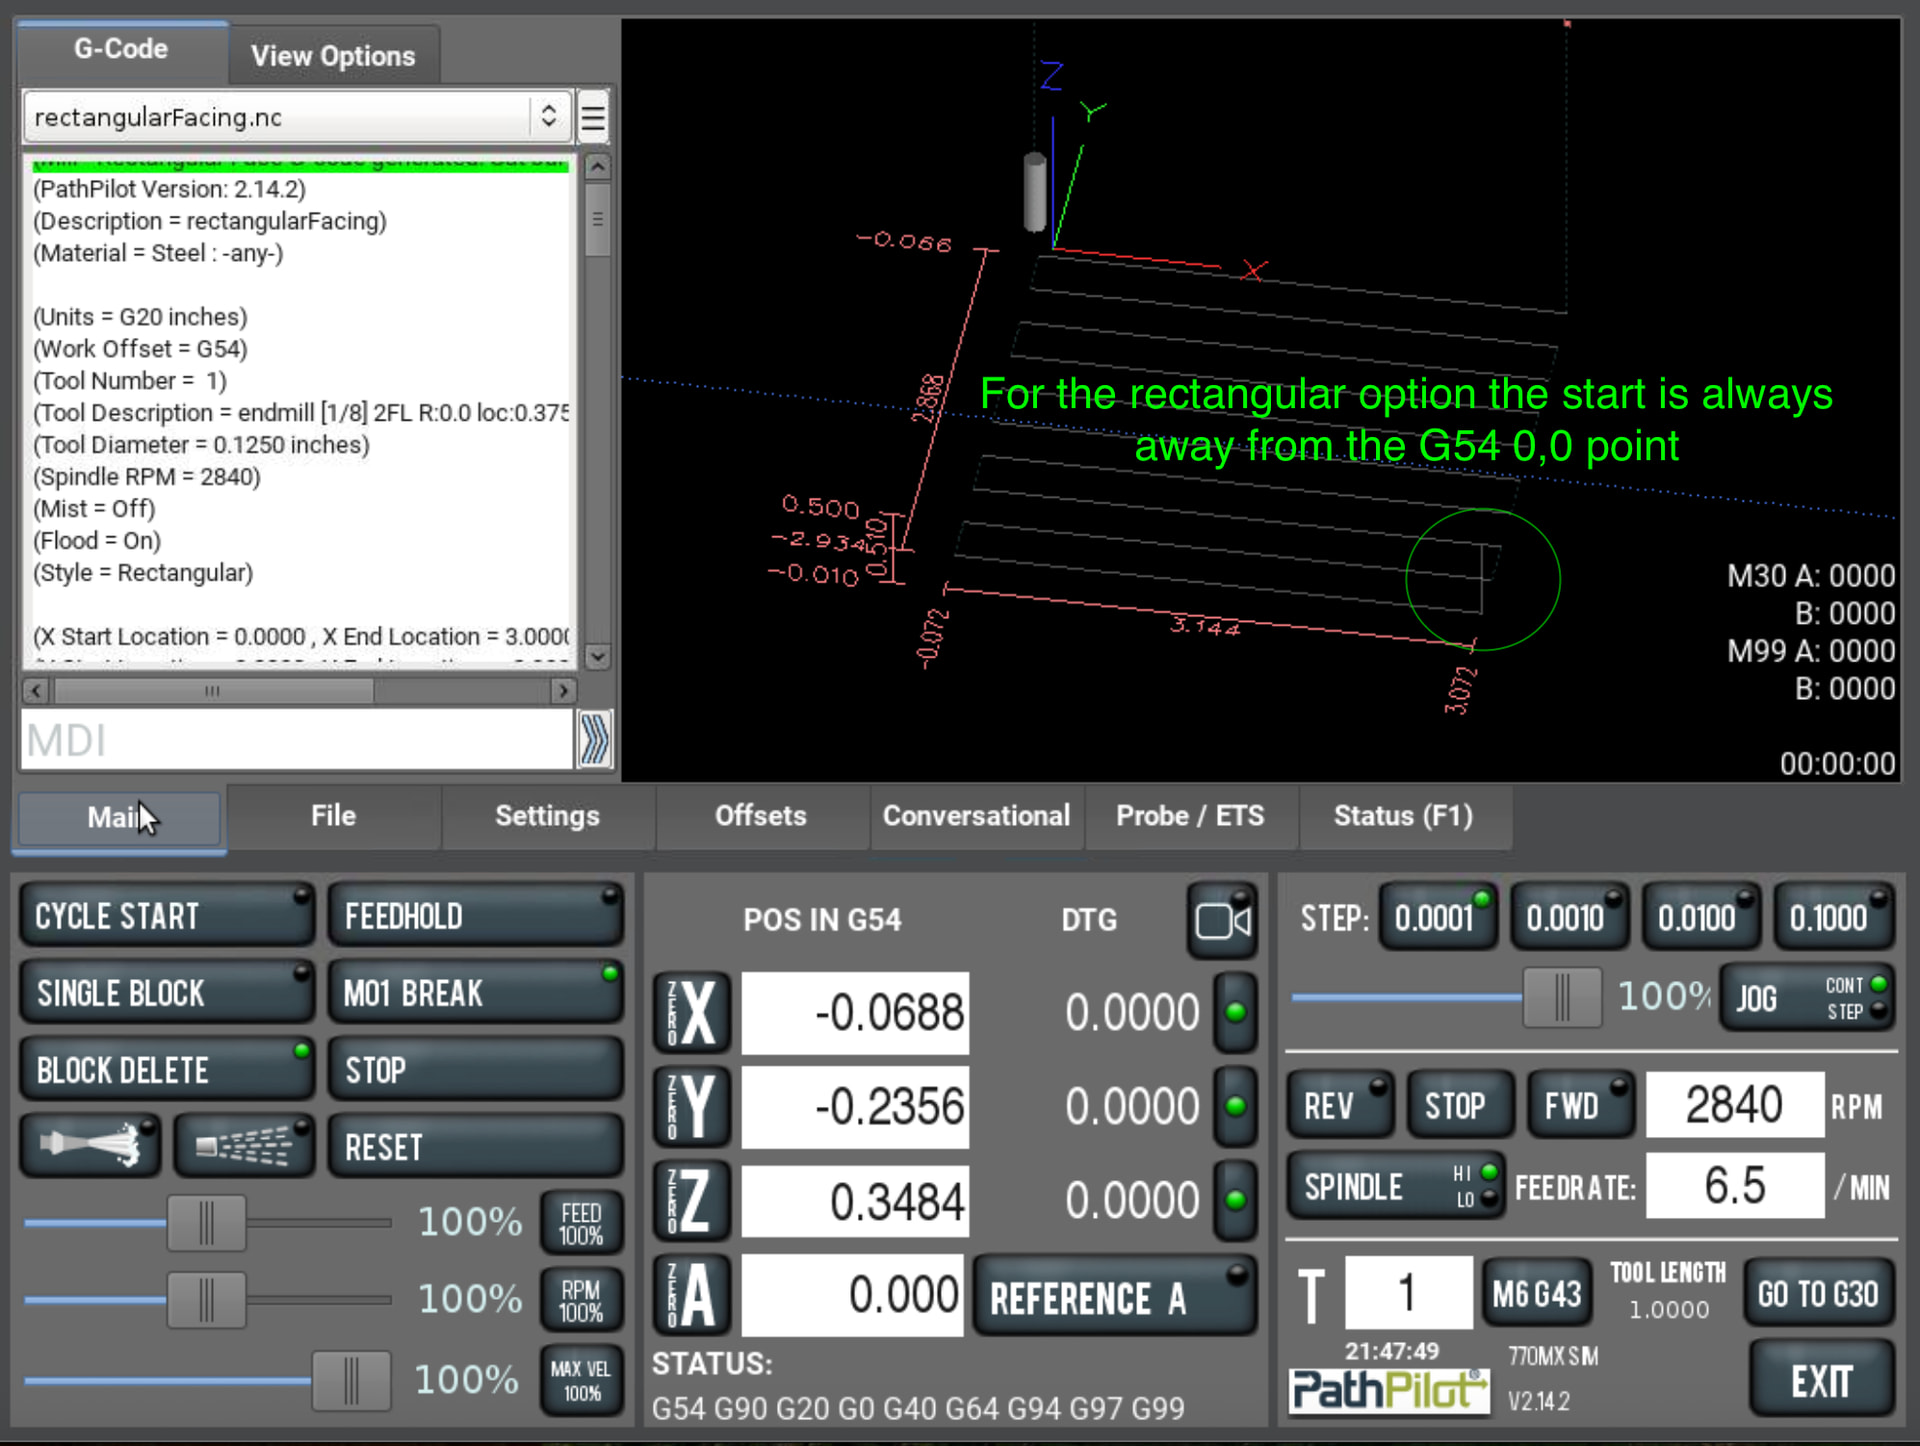The height and width of the screenshot is (1446, 1920).
Task: Click the RPM value field showing 2840
Action: [1735, 1105]
